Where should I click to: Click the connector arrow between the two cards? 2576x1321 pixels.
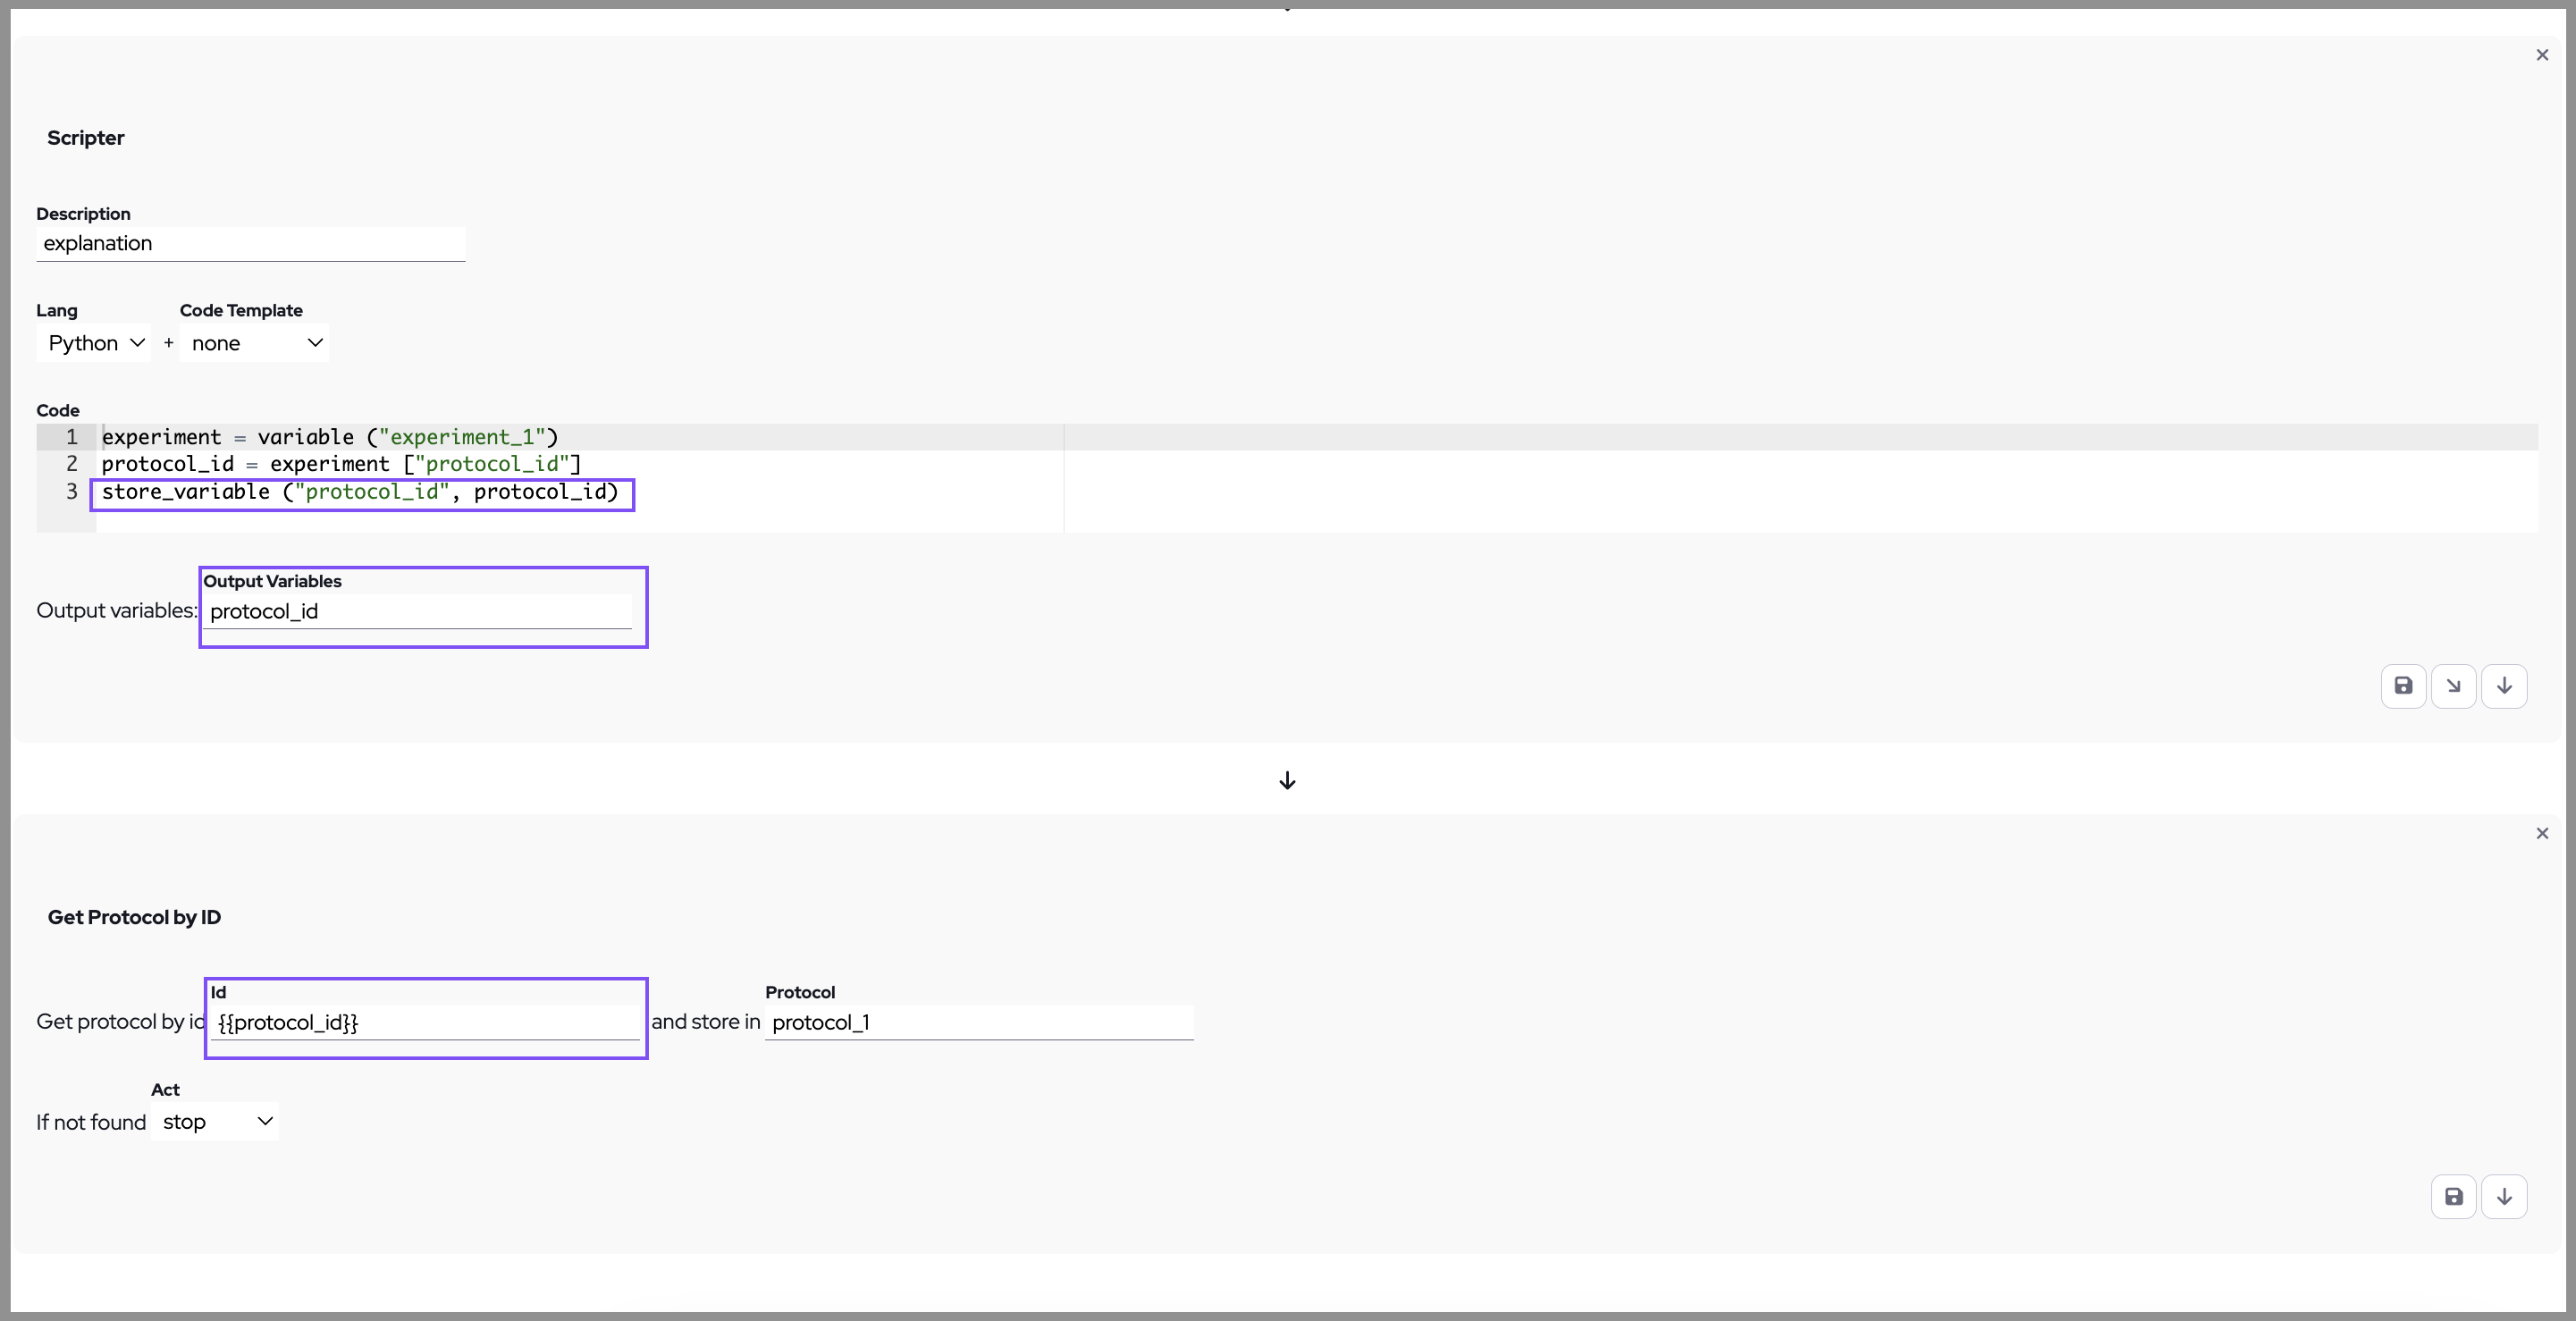[1287, 780]
